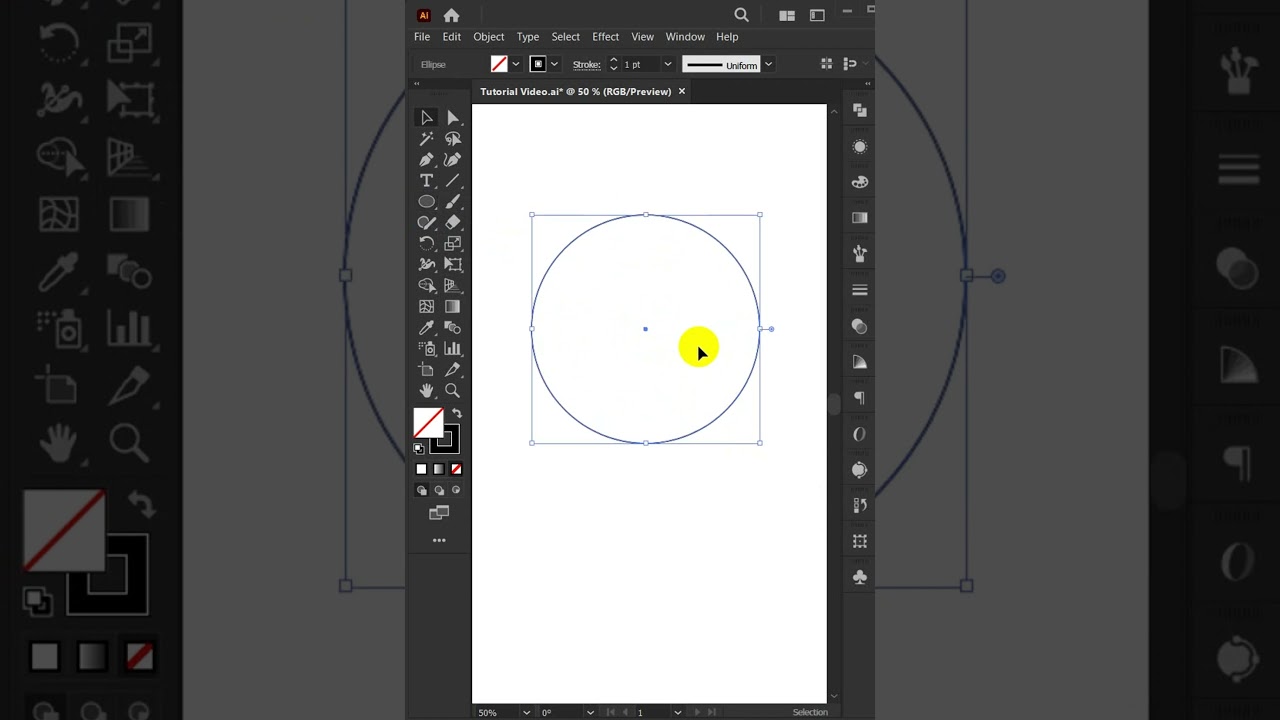Enable Draw Normal mode
The width and height of the screenshot is (1280, 720).
[421, 490]
